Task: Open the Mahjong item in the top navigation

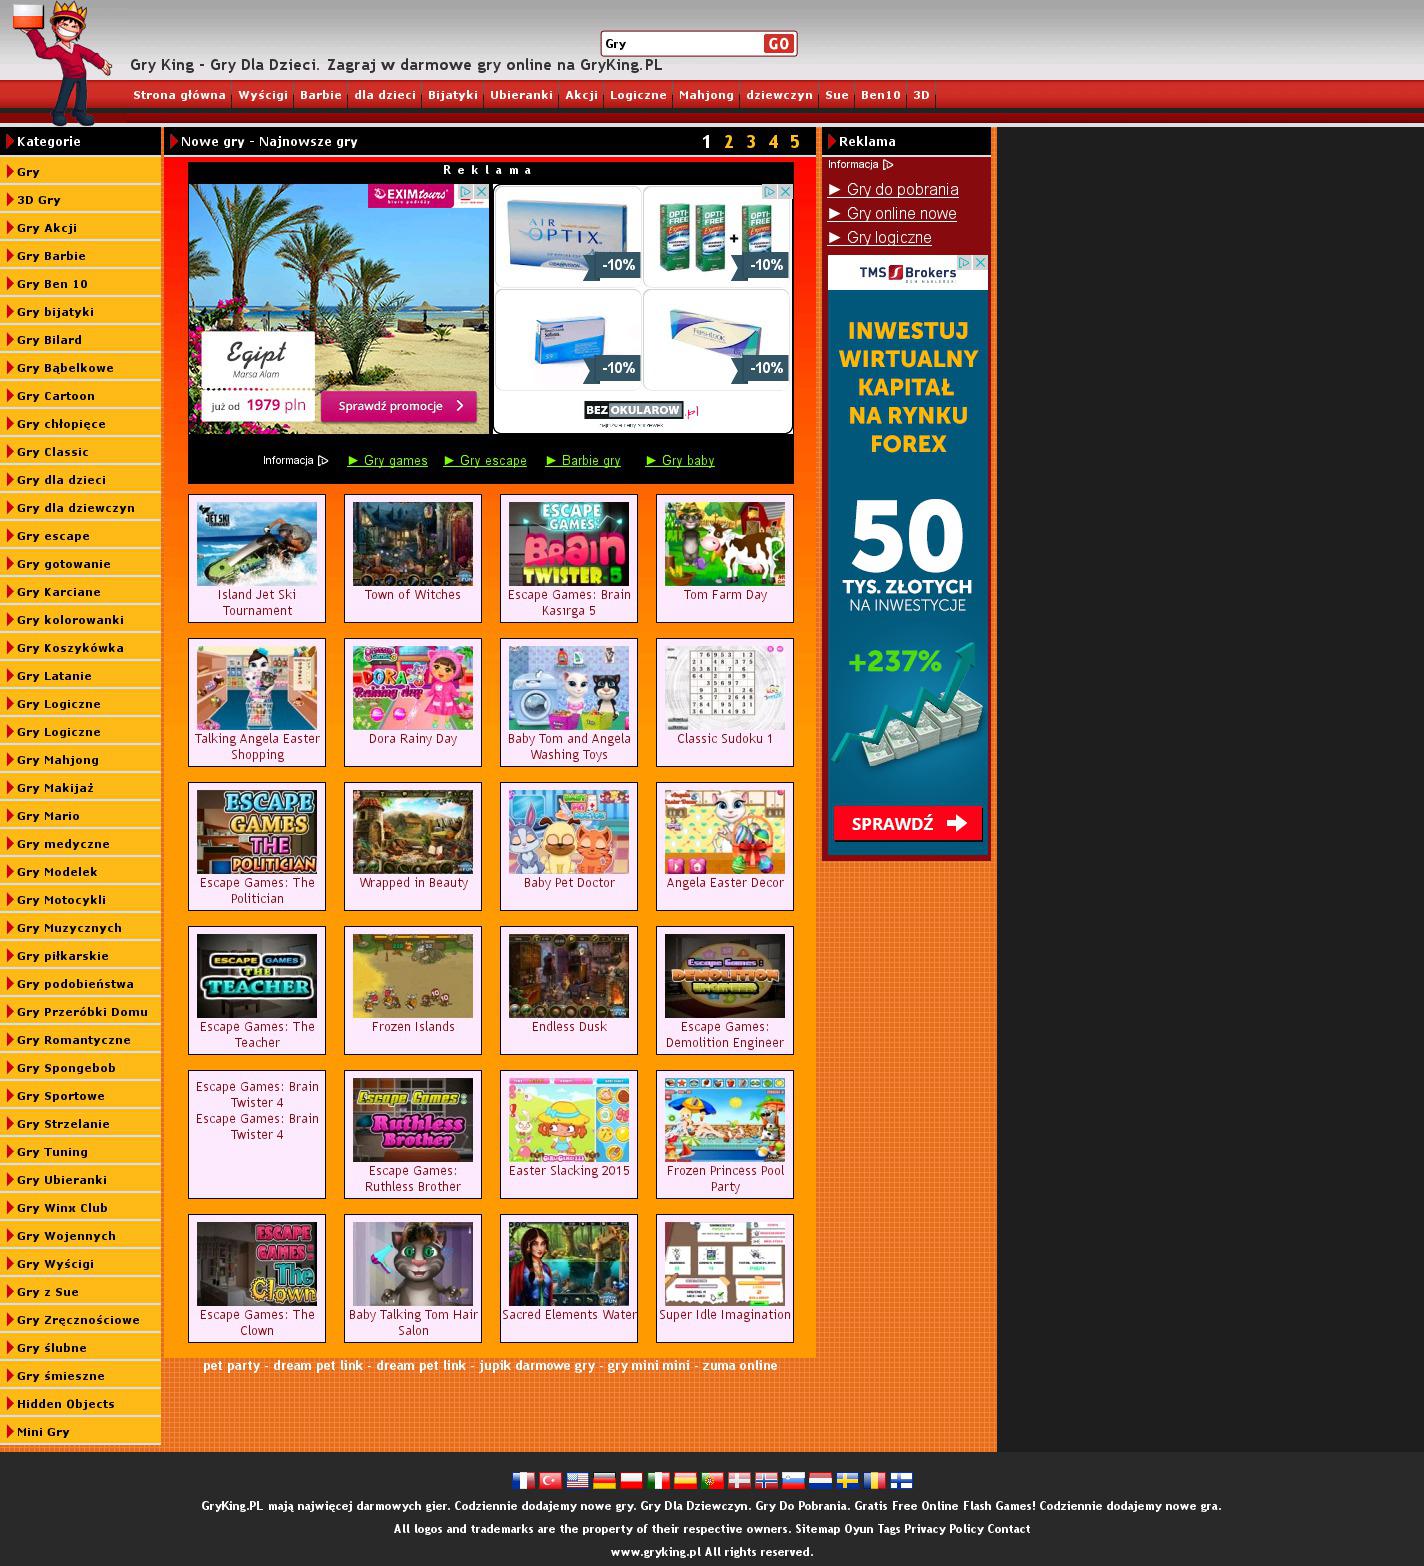Action: click(x=706, y=95)
